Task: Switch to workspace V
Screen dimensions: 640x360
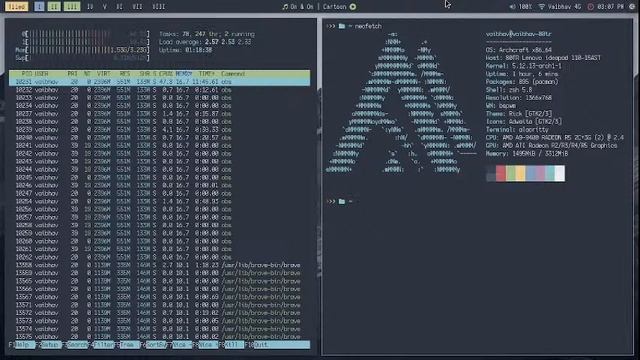Action: [104, 7]
